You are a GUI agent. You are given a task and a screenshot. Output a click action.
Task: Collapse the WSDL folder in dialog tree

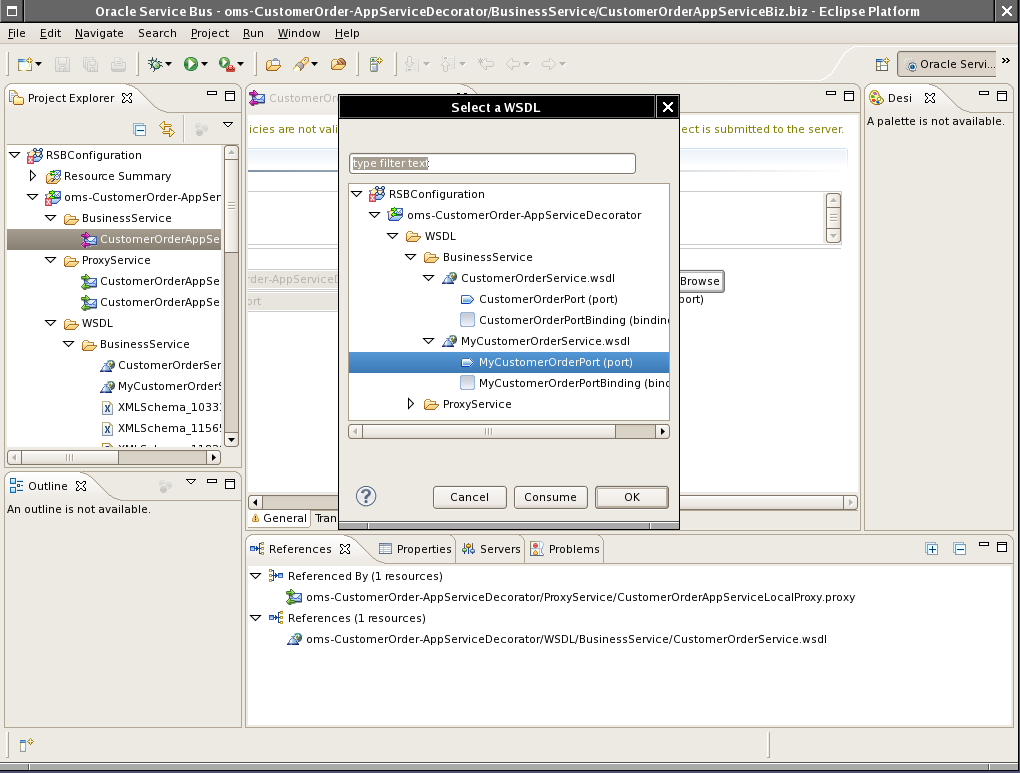tap(392, 236)
